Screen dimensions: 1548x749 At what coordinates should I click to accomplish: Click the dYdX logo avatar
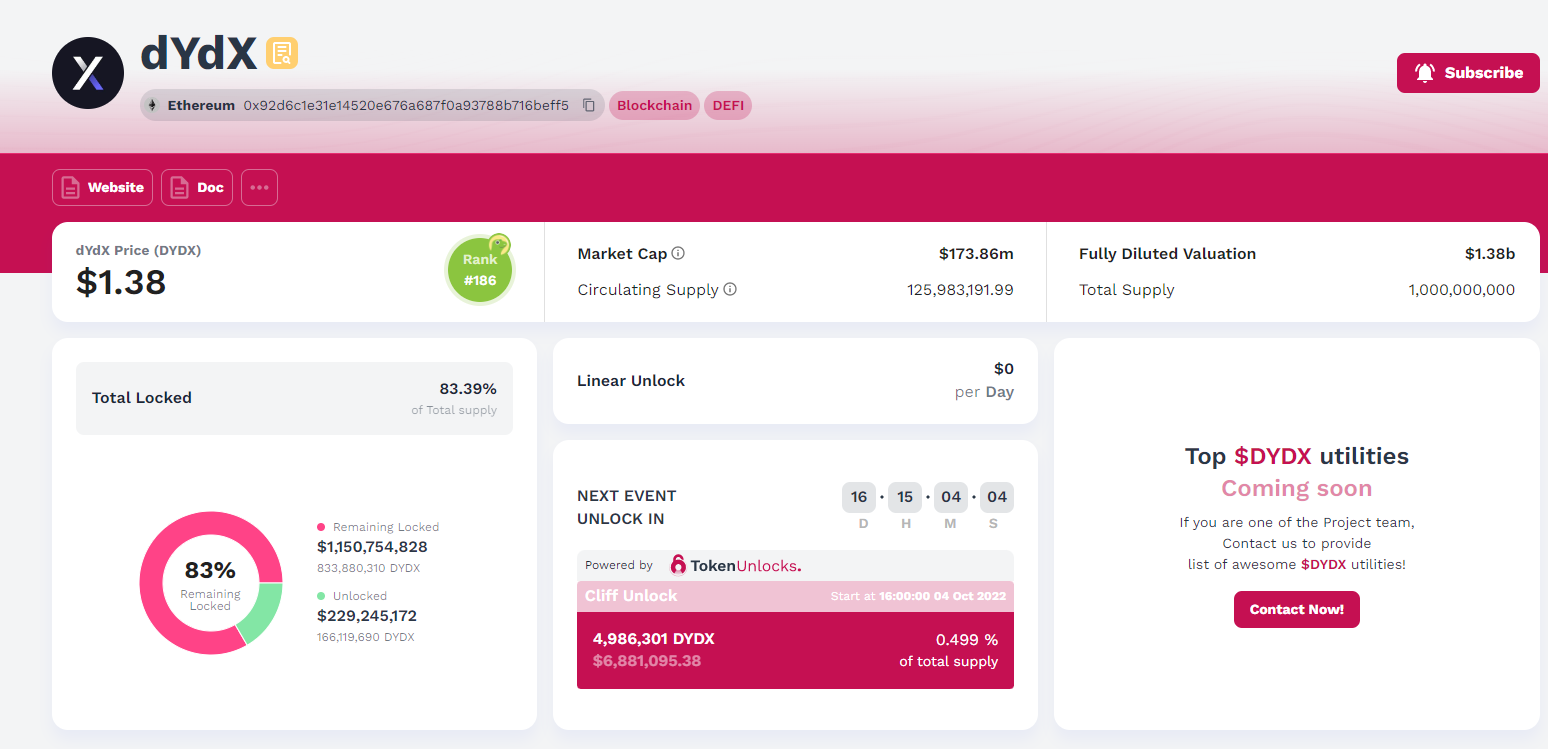click(x=88, y=73)
